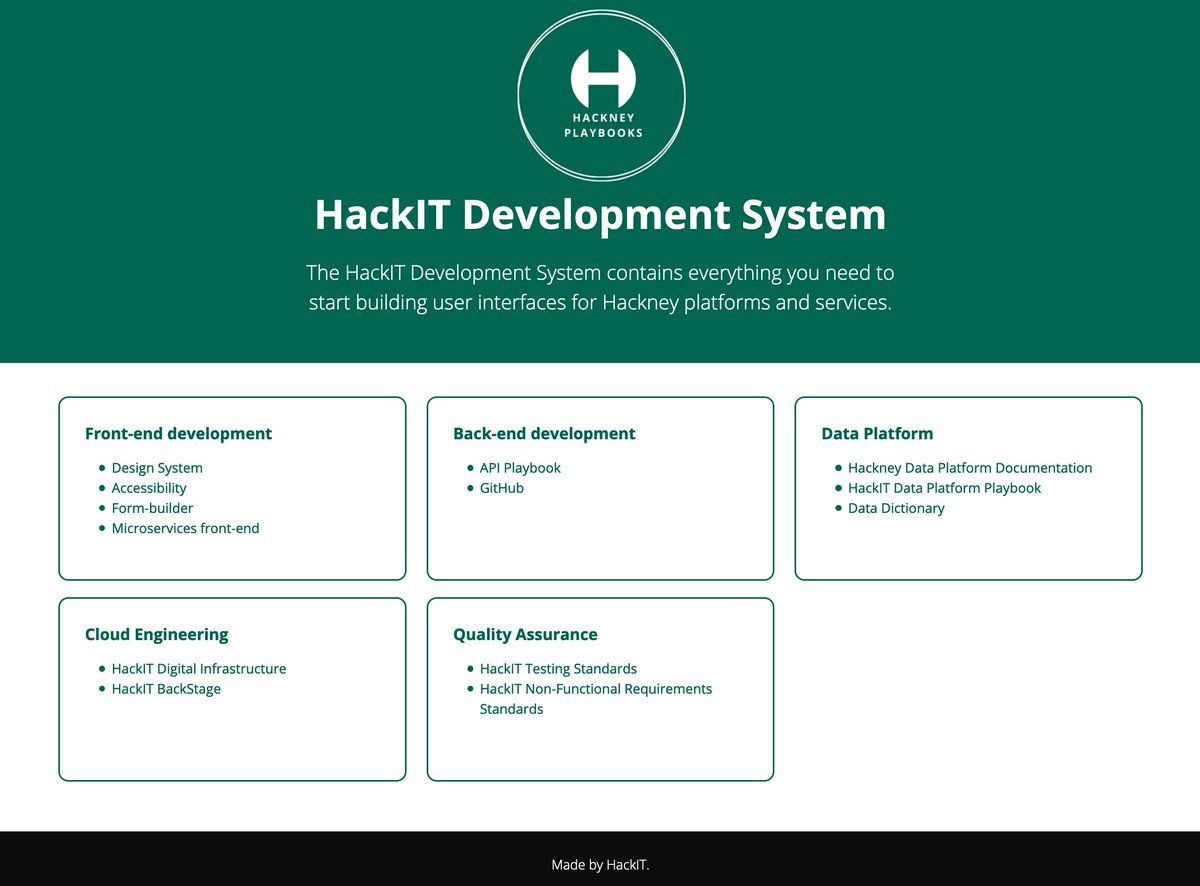Click the Data Platform heading
The width and height of the screenshot is (1200, 886).
tap(877, 434)
